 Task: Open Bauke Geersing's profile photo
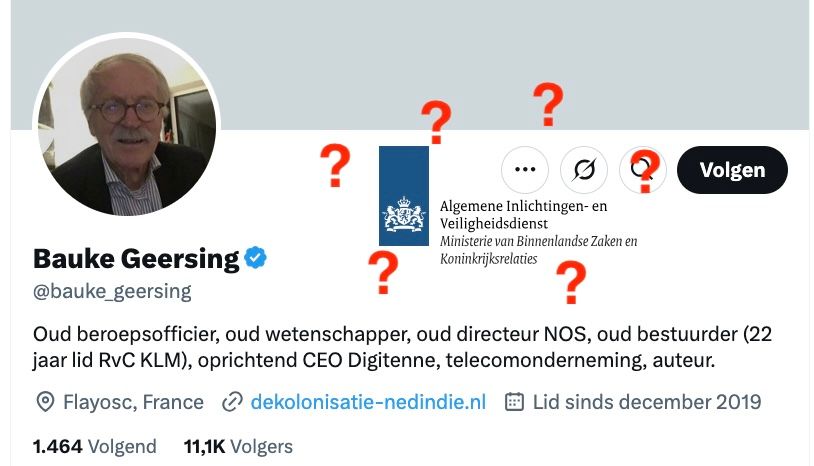pos(126,127)
